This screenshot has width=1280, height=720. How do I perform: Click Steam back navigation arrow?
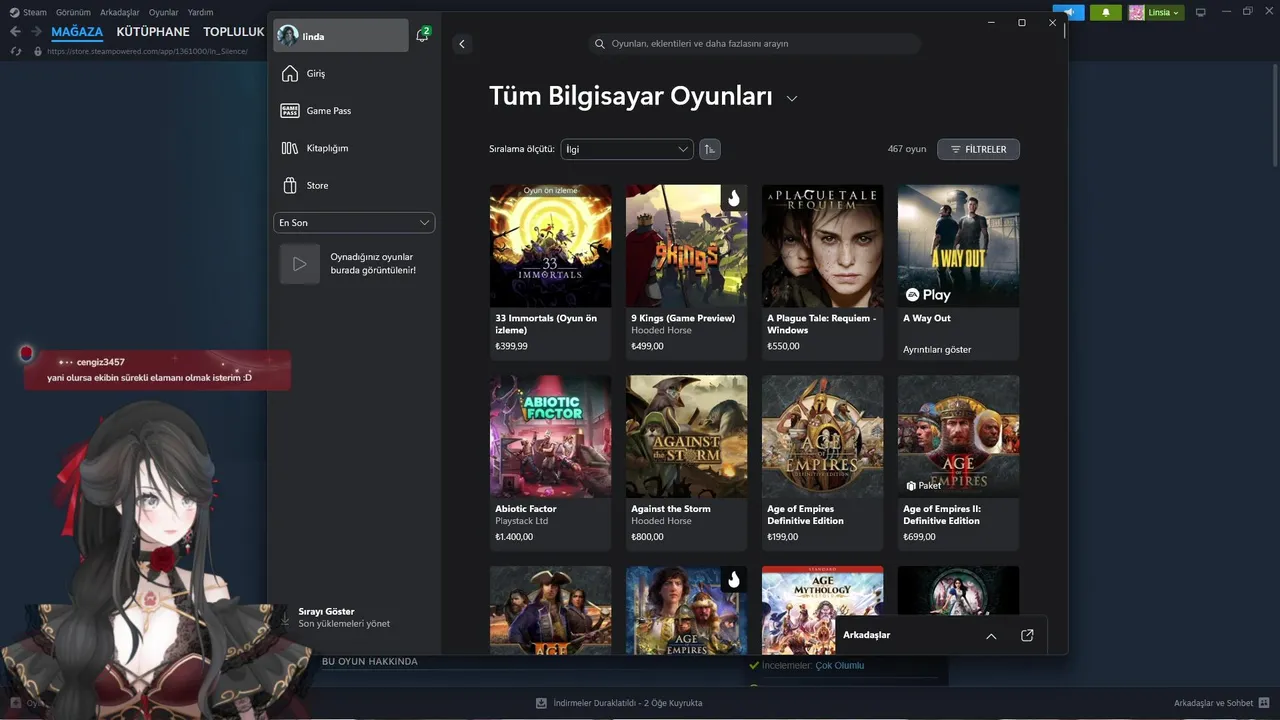[x=15, y=32]
